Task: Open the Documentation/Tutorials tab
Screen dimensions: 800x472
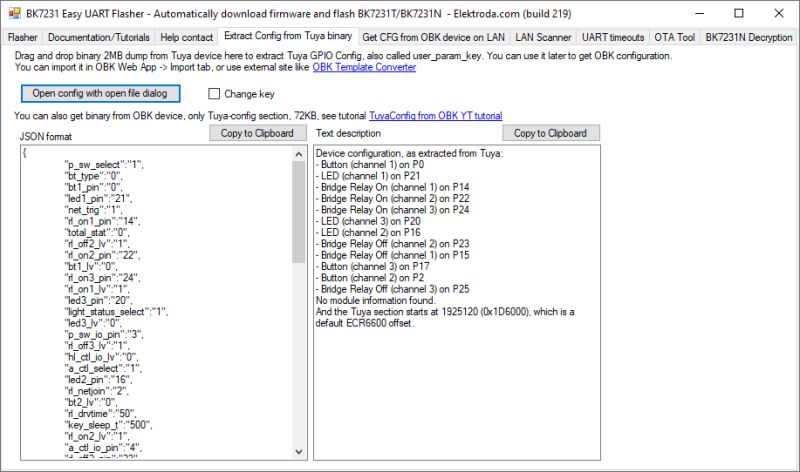Action: point(98,37)
